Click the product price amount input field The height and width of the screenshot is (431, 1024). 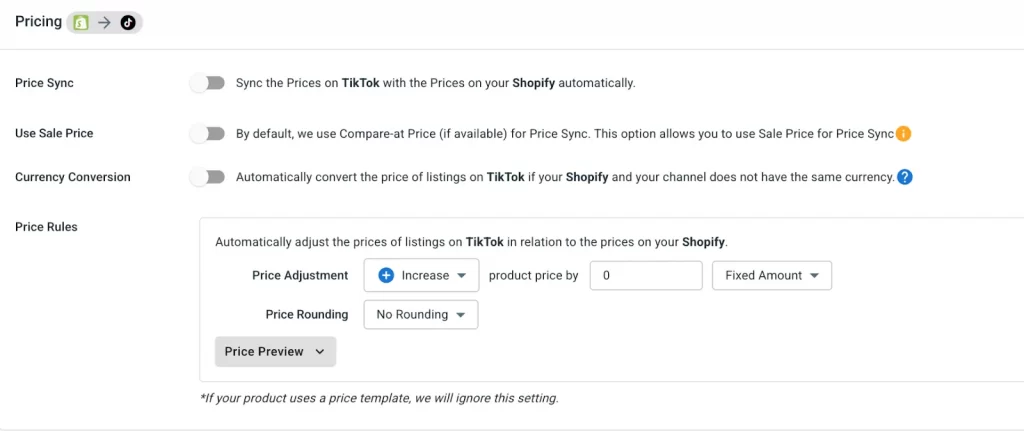coord(646,275)
